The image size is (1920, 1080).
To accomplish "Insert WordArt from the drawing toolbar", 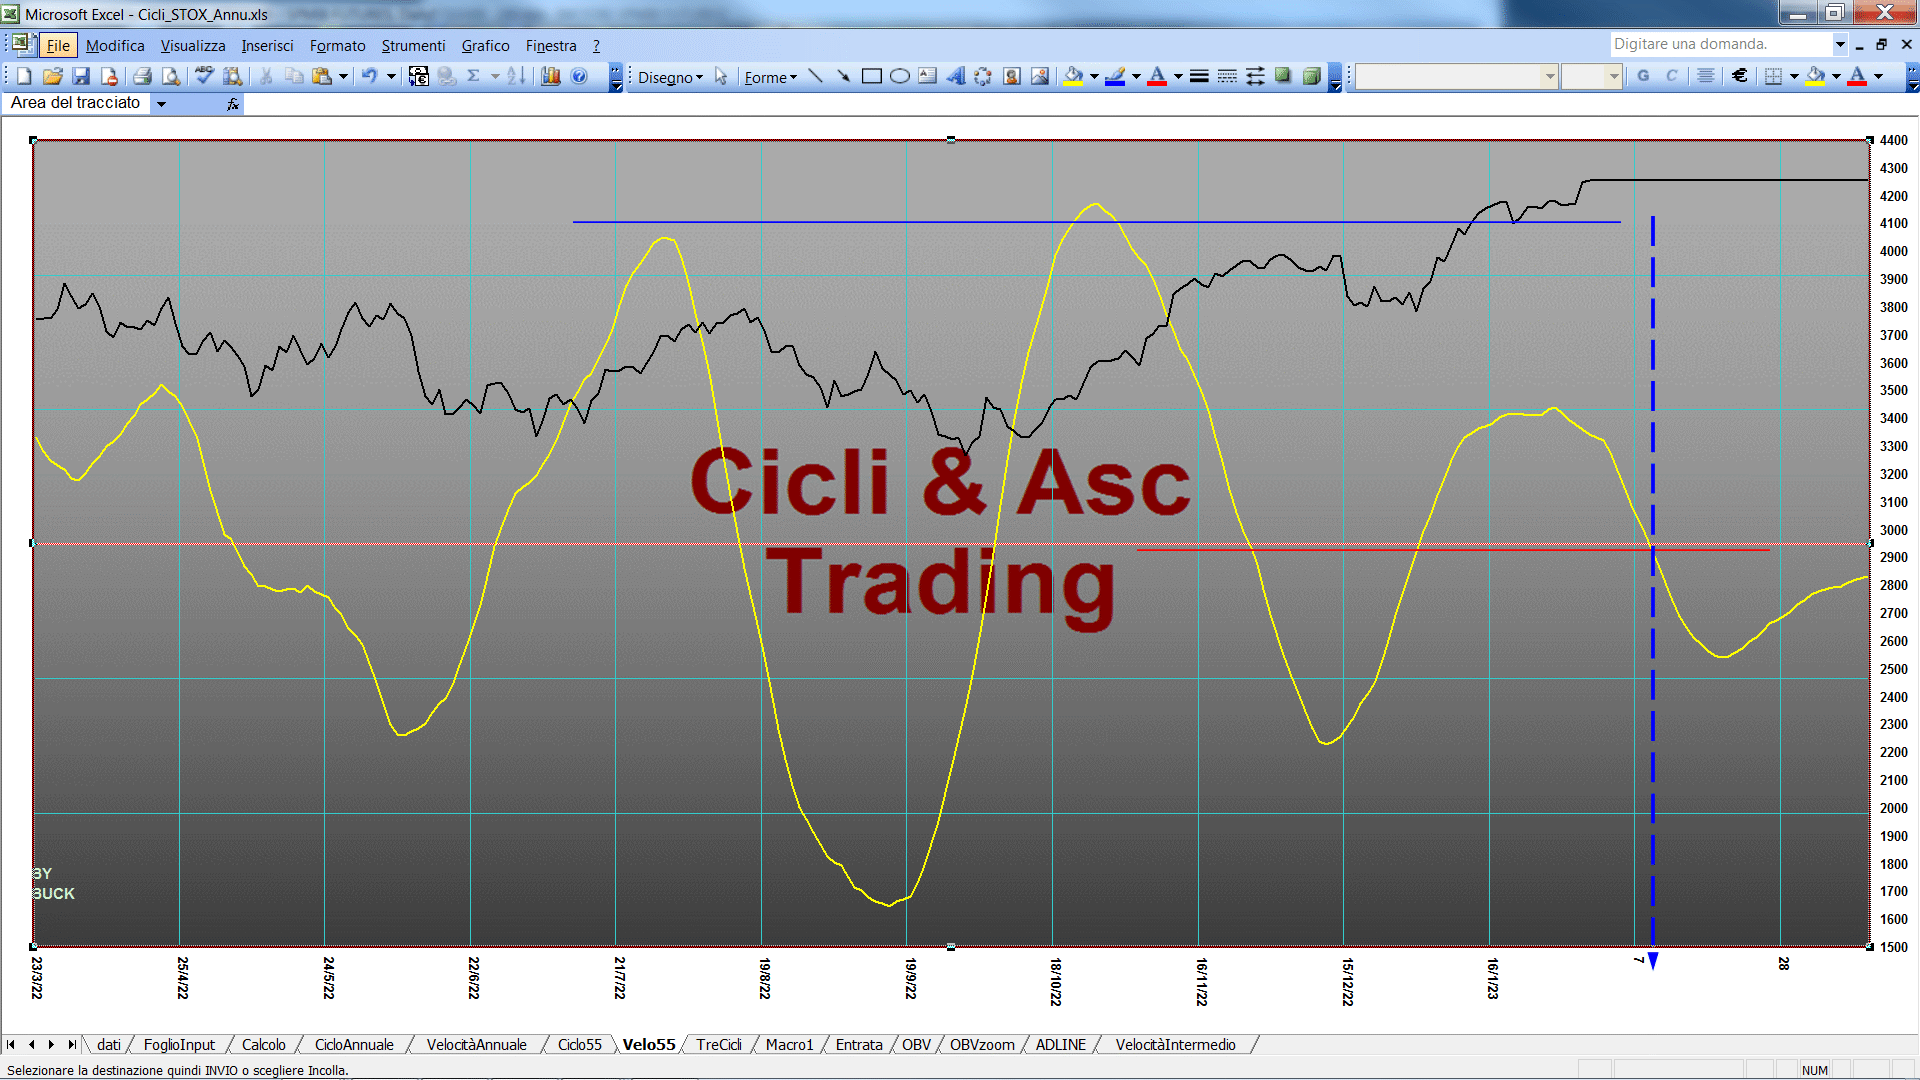I will pyautogui.click(x=956, y=76).
